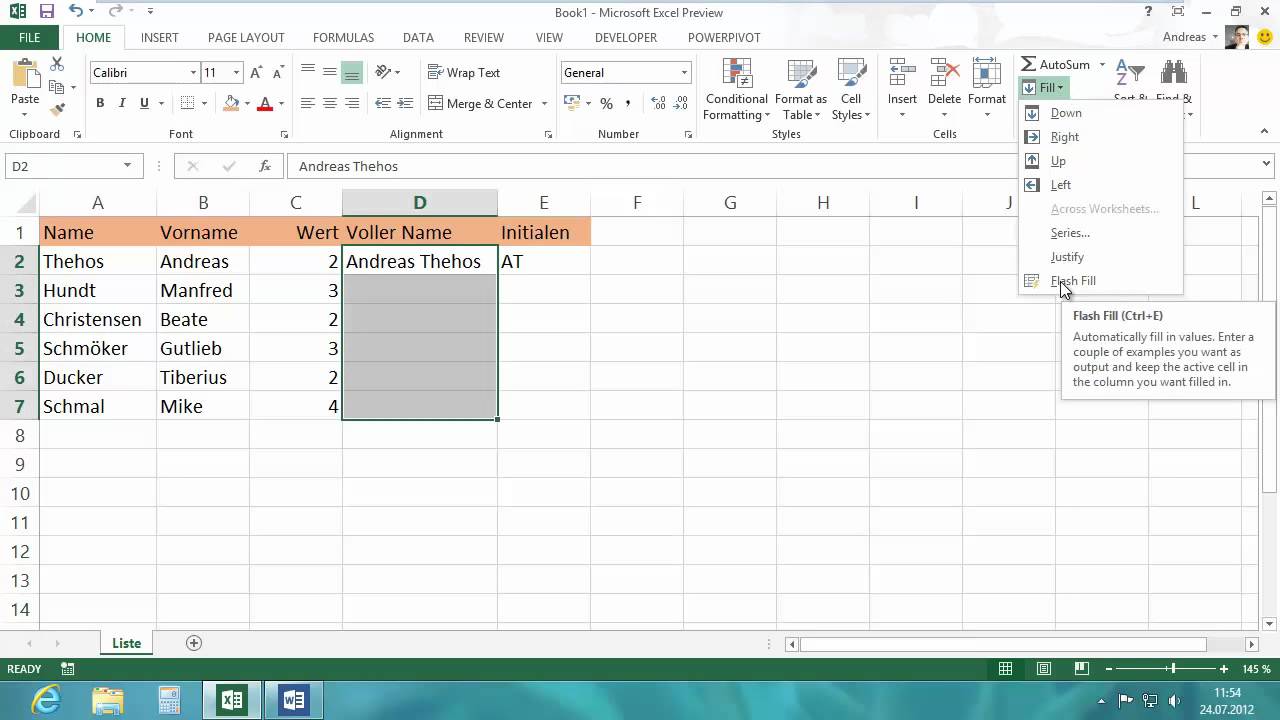Click the zoom slider in status bar

tap(1172, 669)
